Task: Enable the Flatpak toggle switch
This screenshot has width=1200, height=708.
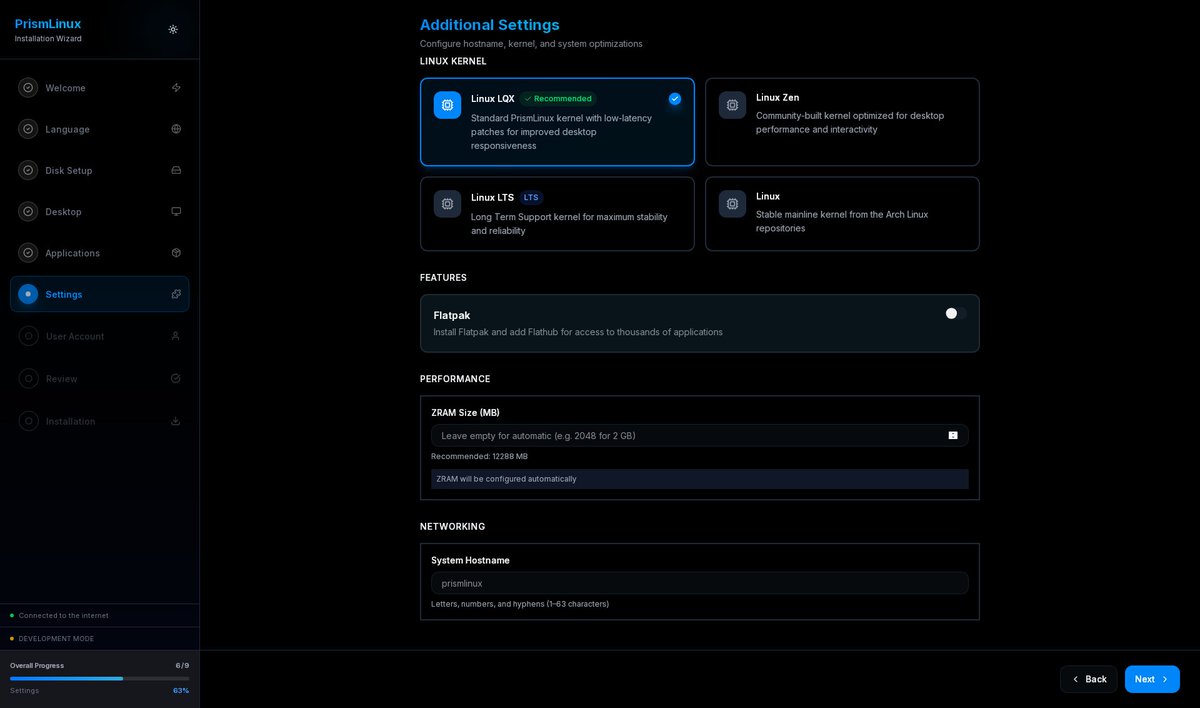Action: (x=955, y=313)
